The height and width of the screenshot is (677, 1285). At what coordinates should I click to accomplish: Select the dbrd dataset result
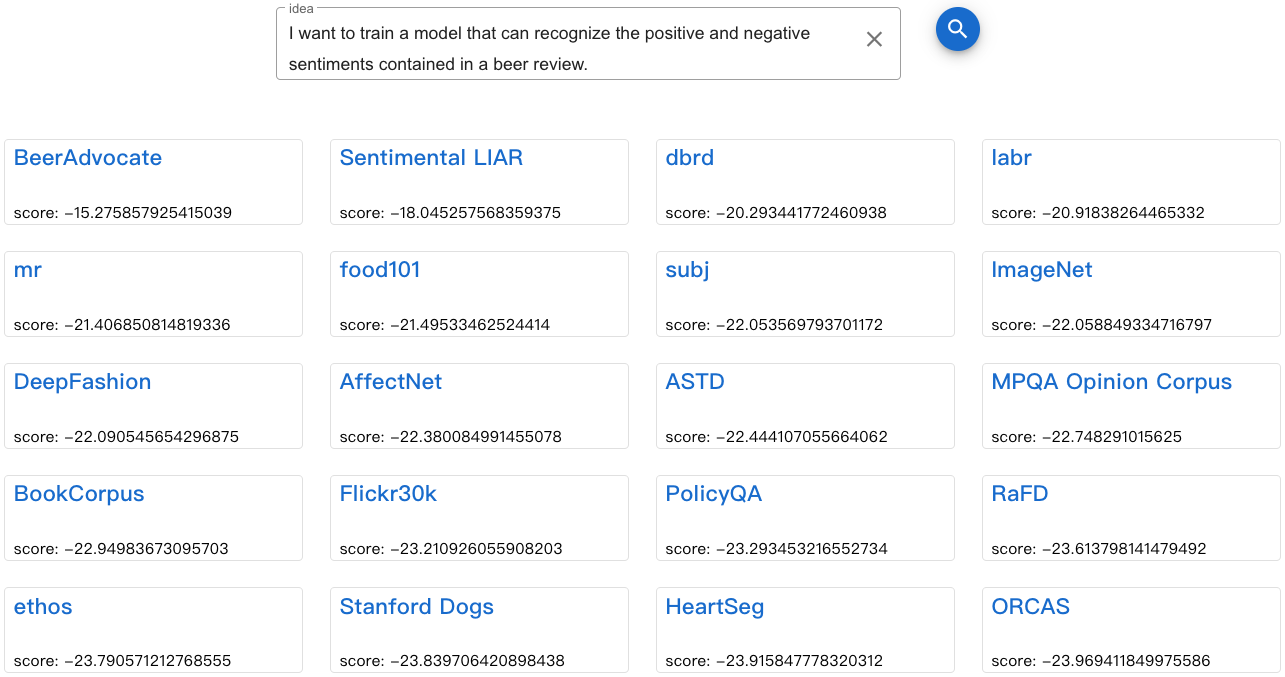[690, 158]
